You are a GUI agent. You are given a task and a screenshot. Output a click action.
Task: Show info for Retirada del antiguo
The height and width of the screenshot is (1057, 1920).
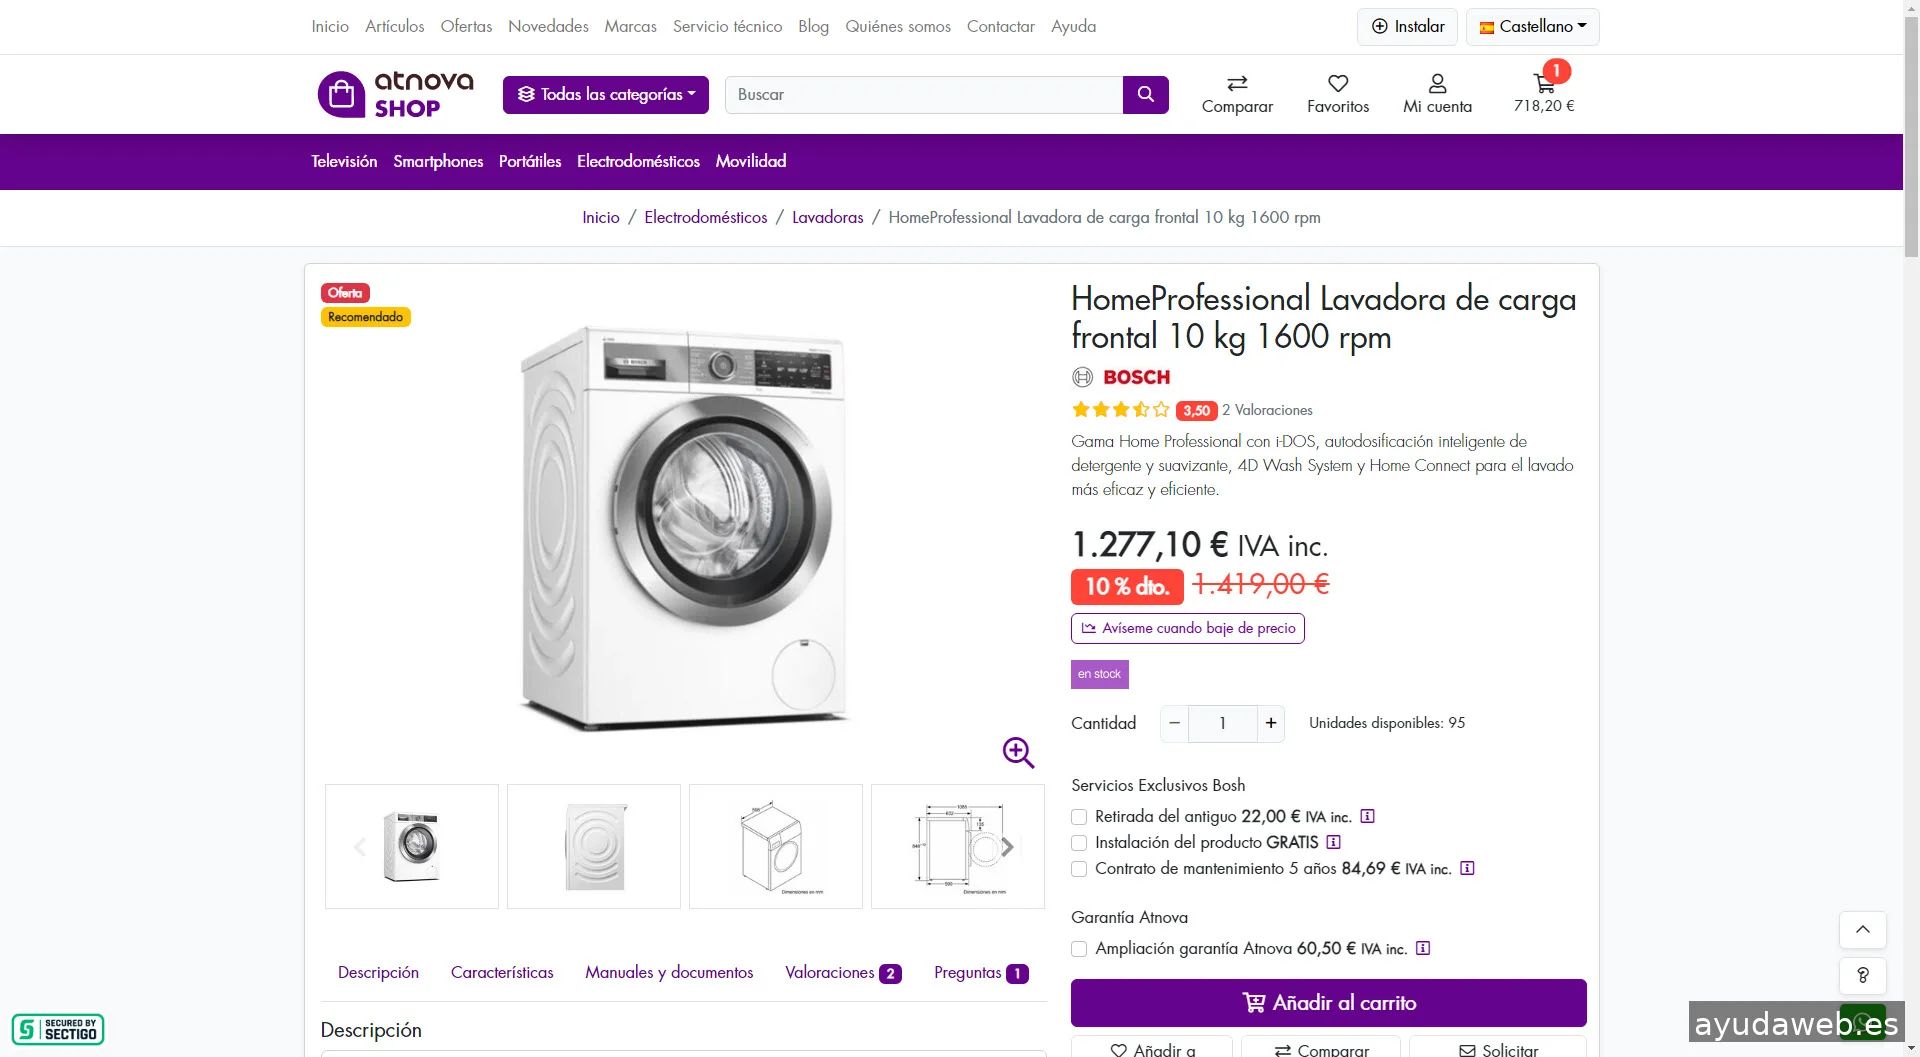(1367, 816)
